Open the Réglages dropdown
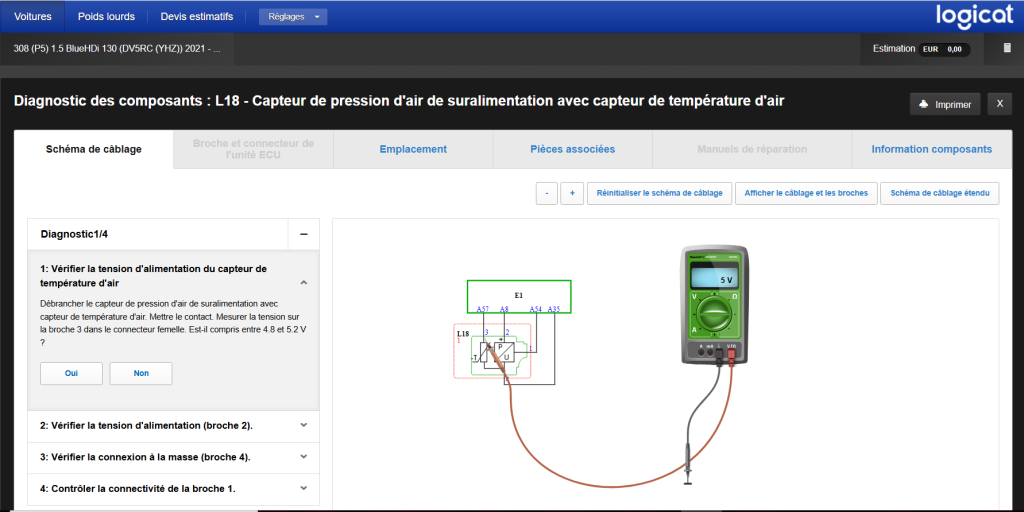Screen dimensions: 1024x512 click(x=292, y=17)
